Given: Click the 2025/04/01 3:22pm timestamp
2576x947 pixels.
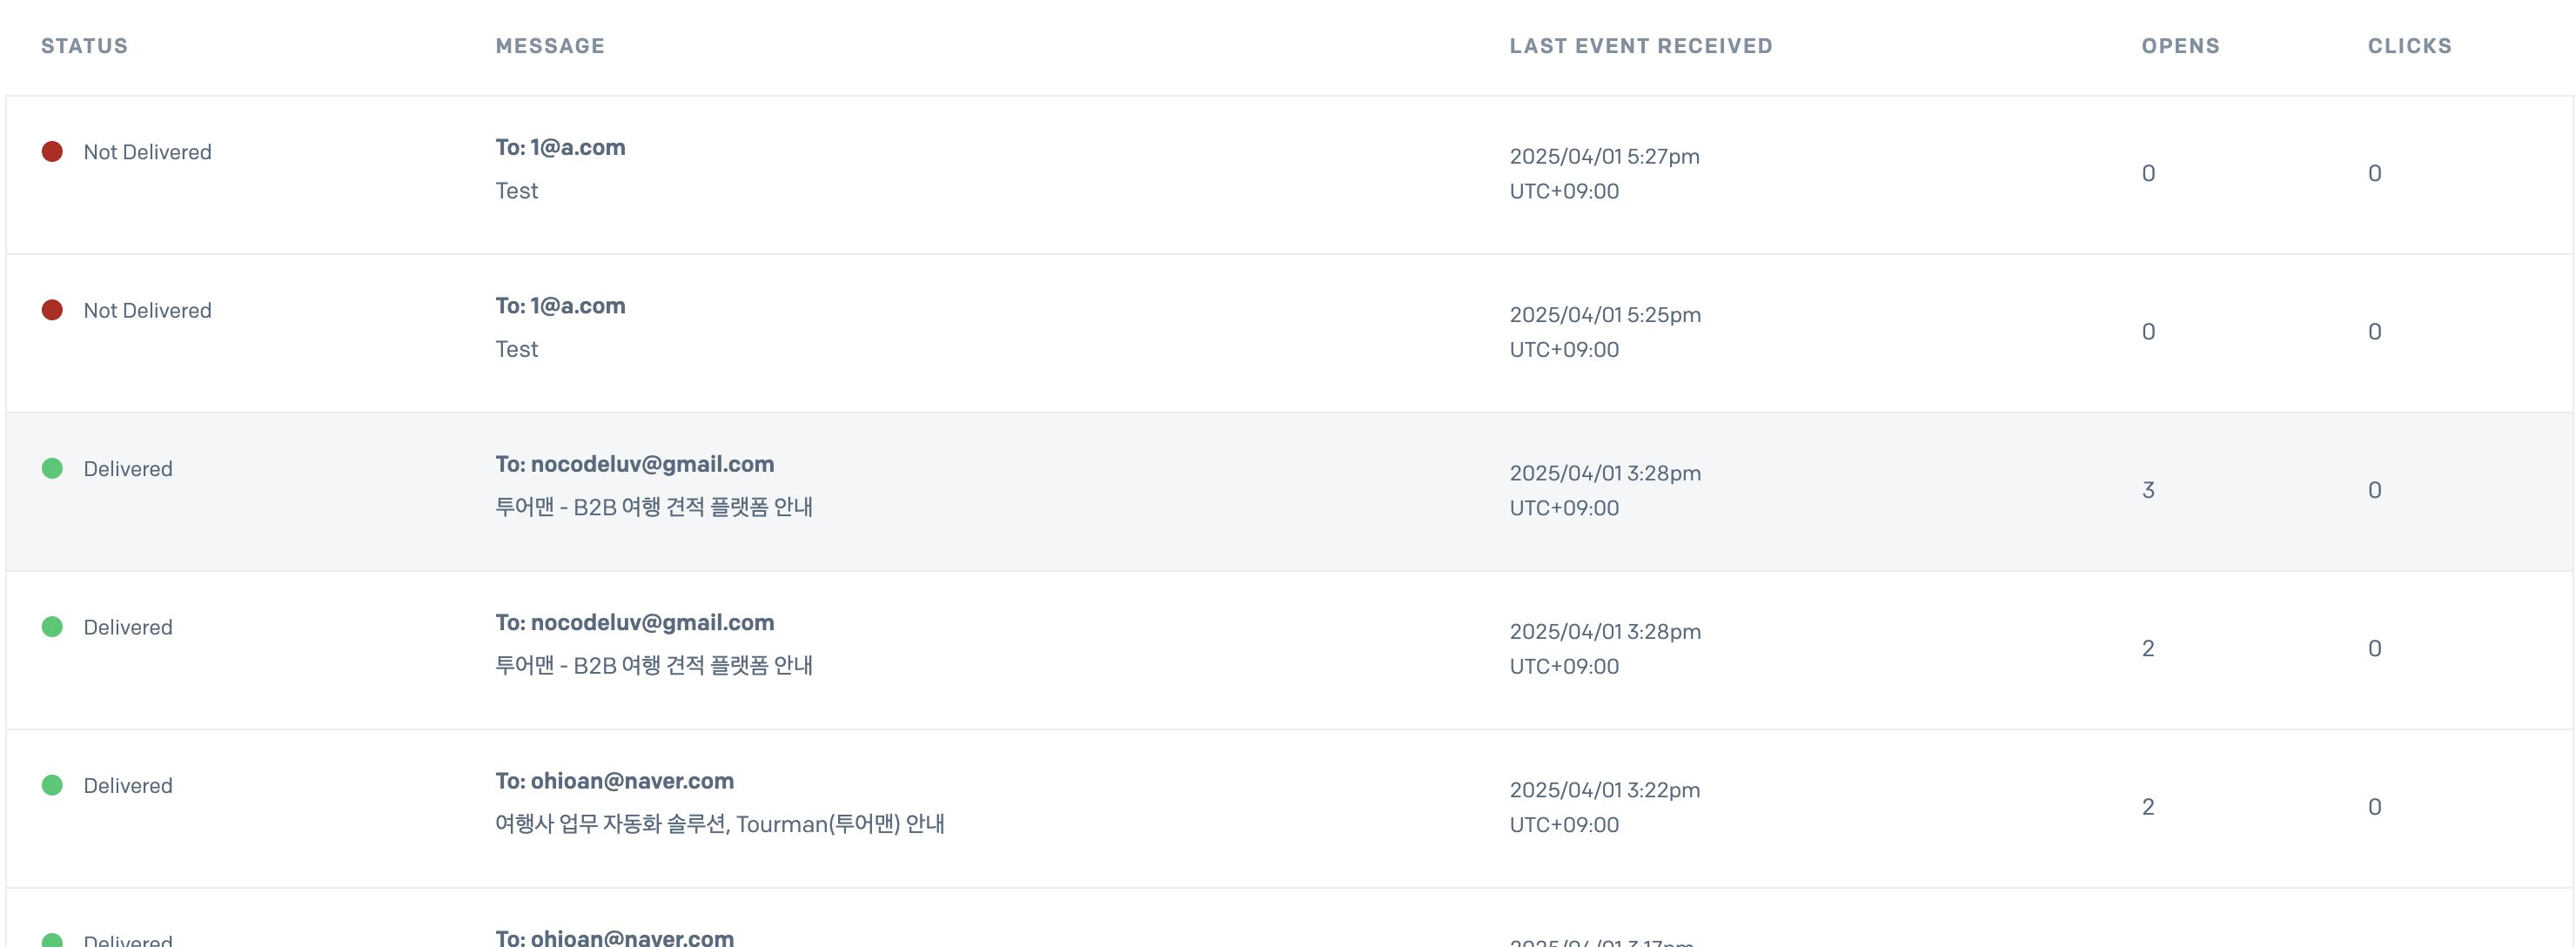Looking at the screenshot, I should pyautogui.click(x=1604, y=790).
